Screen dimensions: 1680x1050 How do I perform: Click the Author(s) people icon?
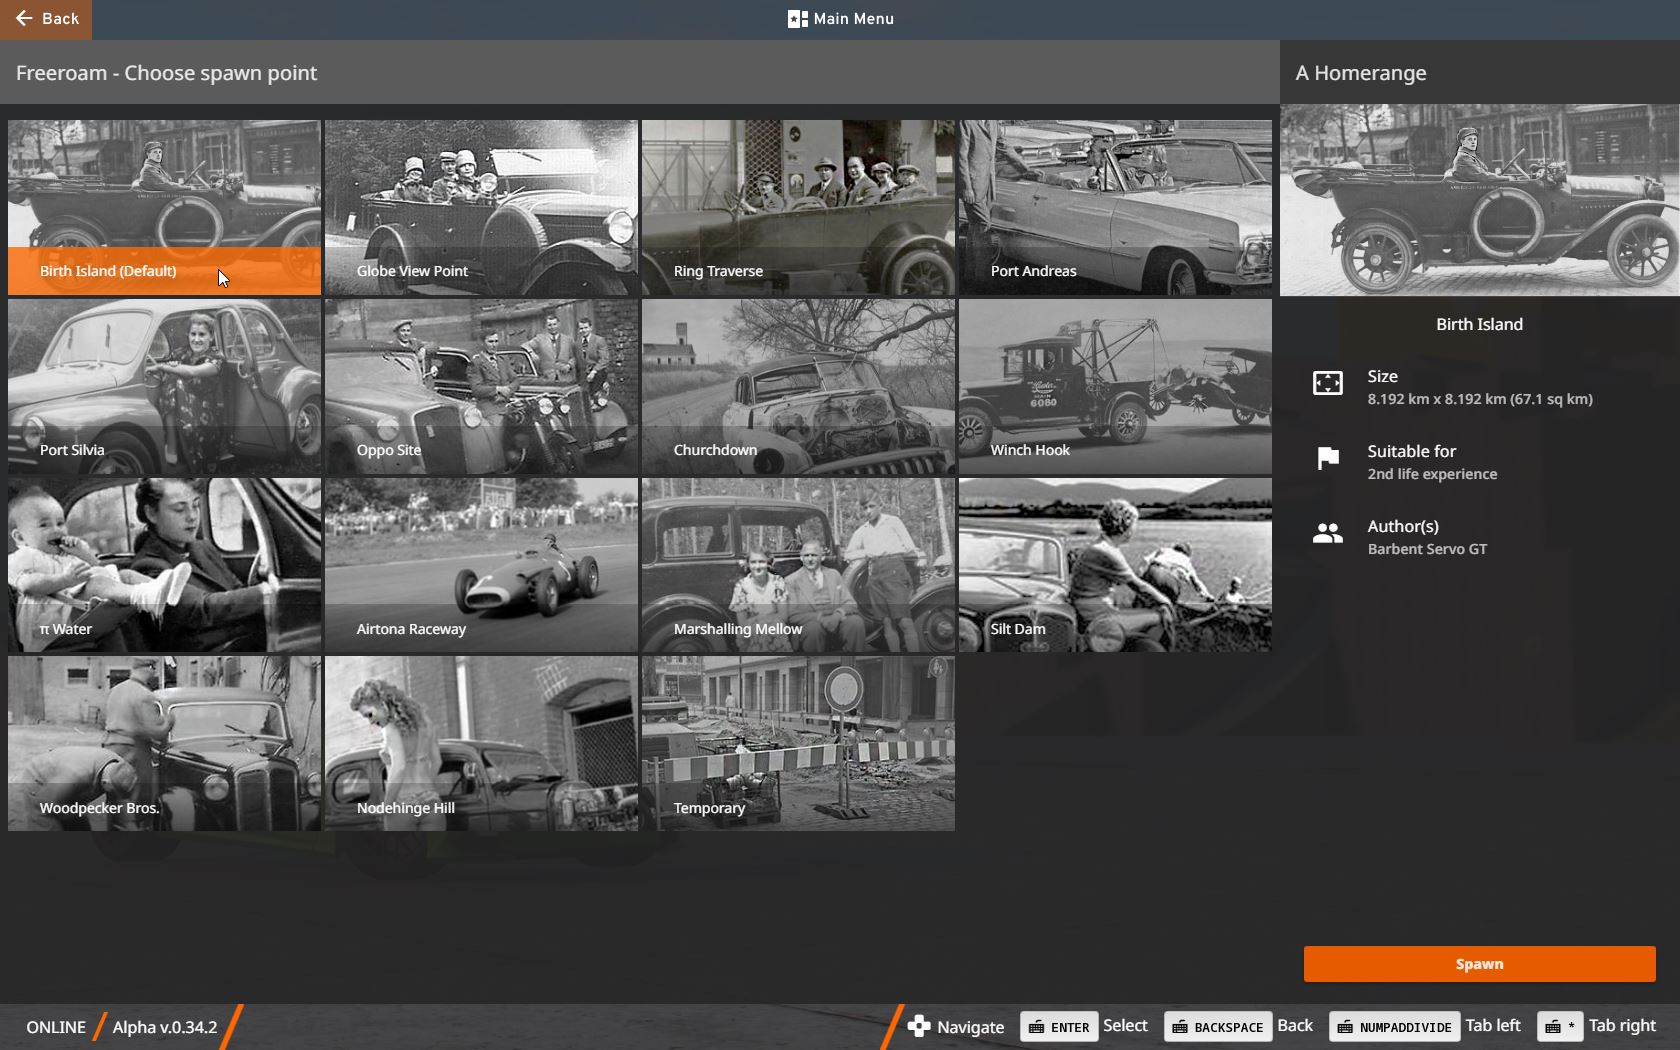click(x=1328, y=533)
